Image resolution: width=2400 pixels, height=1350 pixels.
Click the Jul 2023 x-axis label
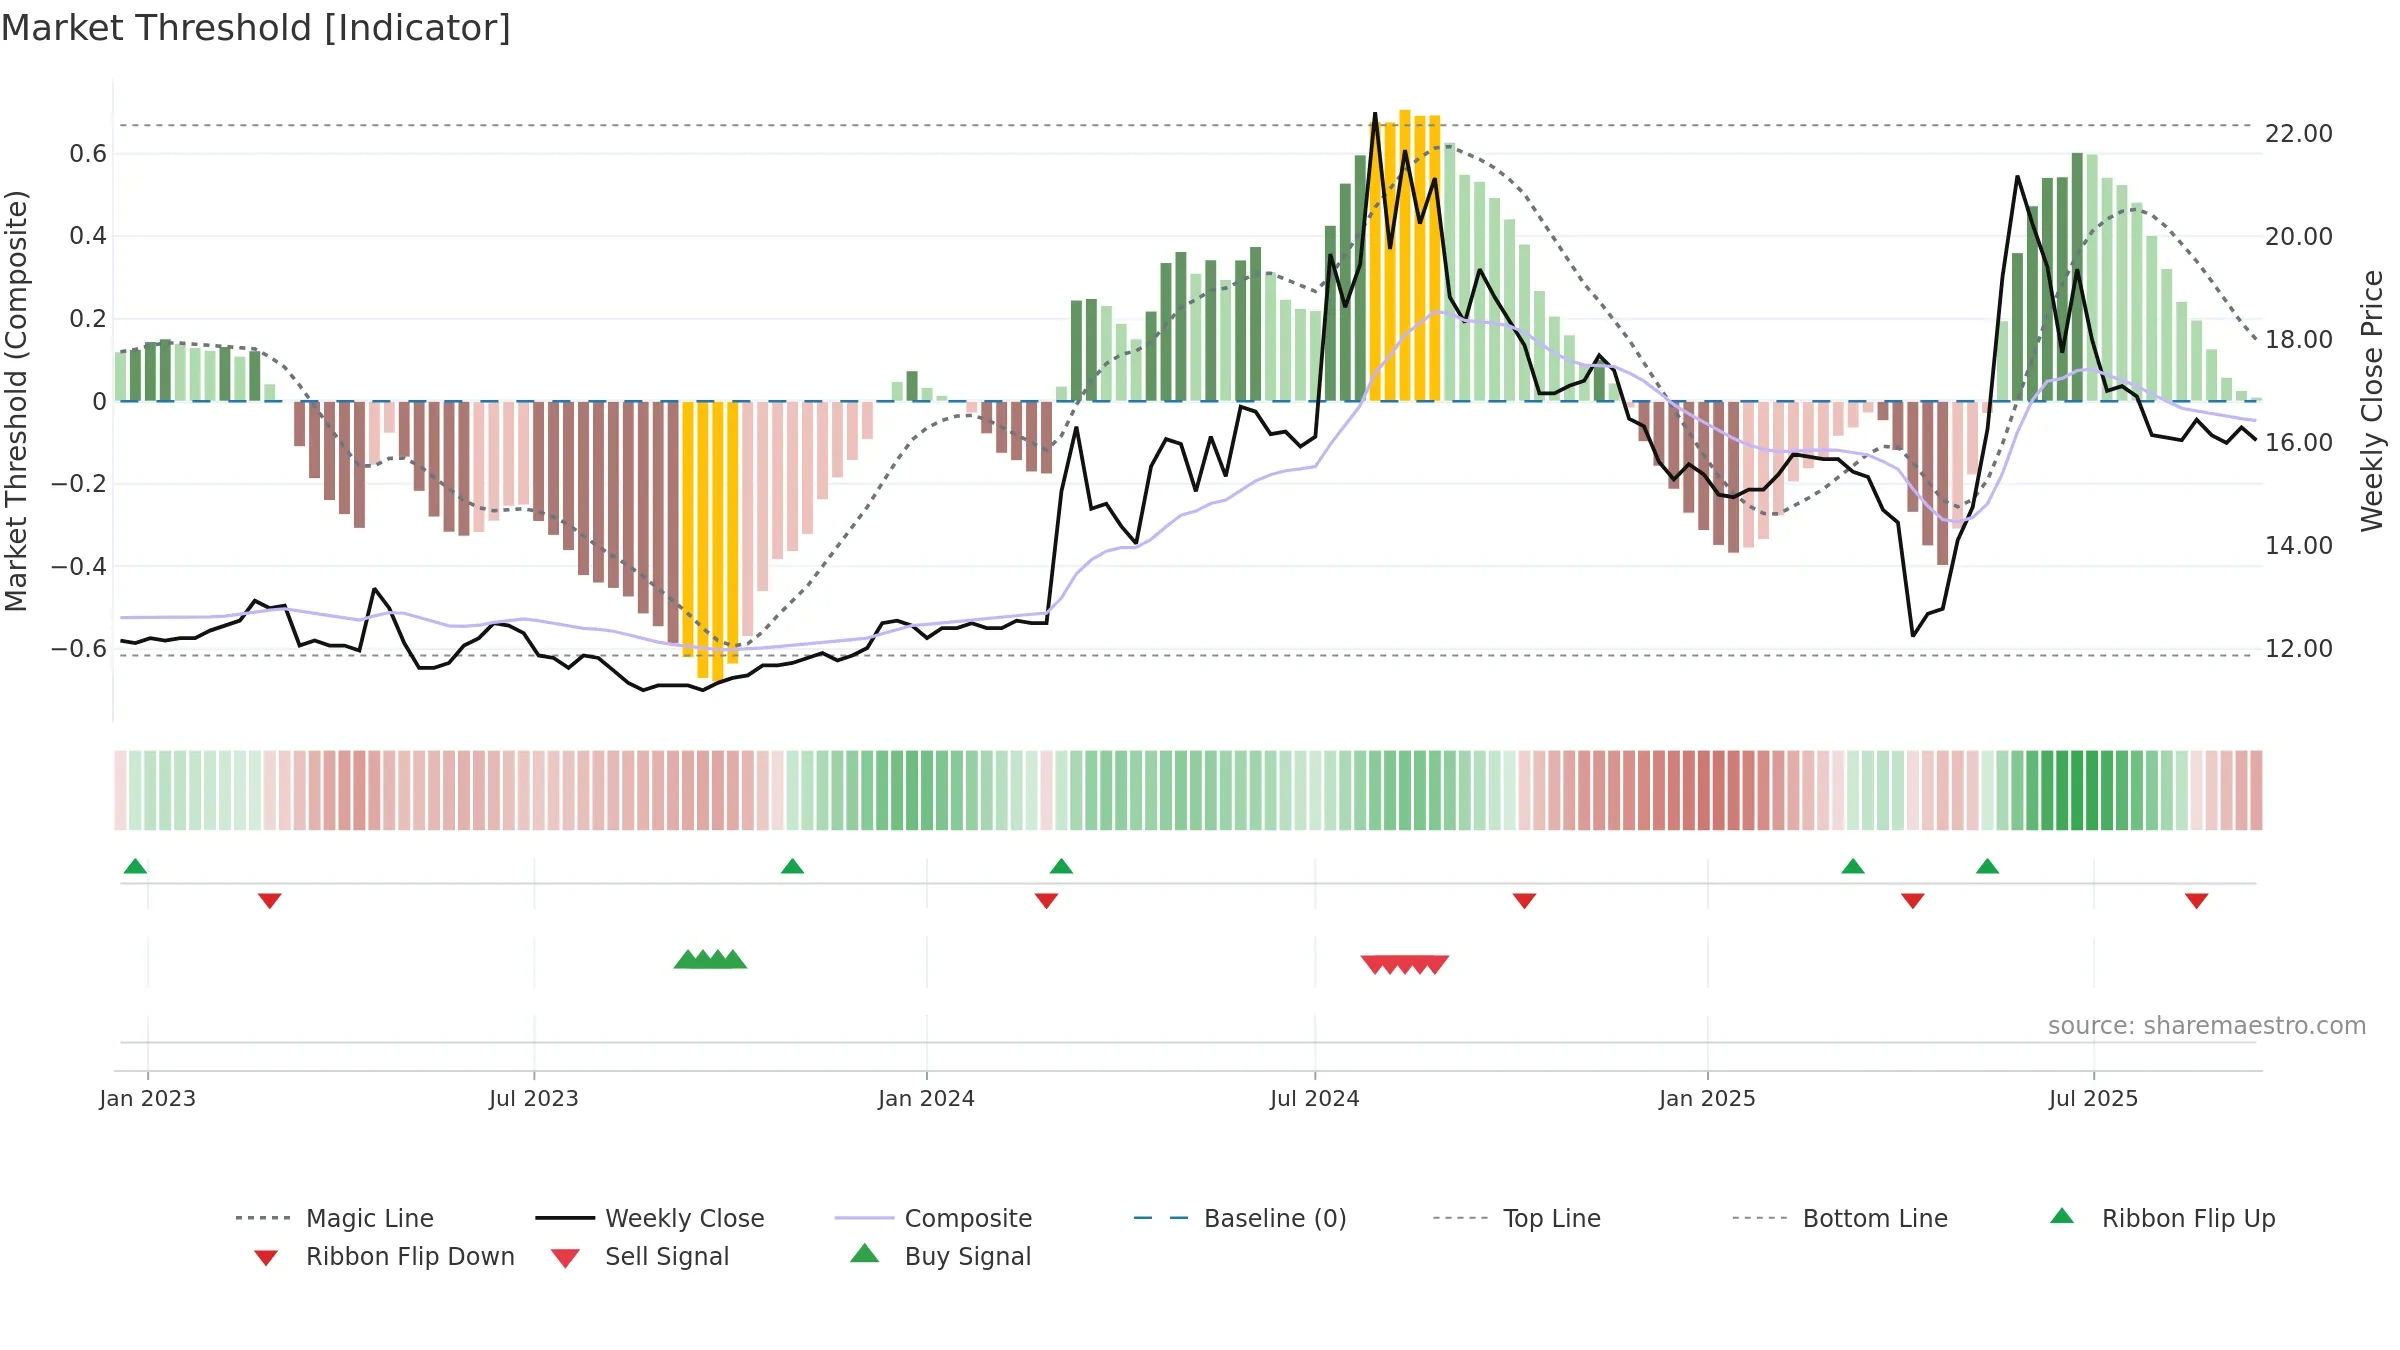point(534,1098)
